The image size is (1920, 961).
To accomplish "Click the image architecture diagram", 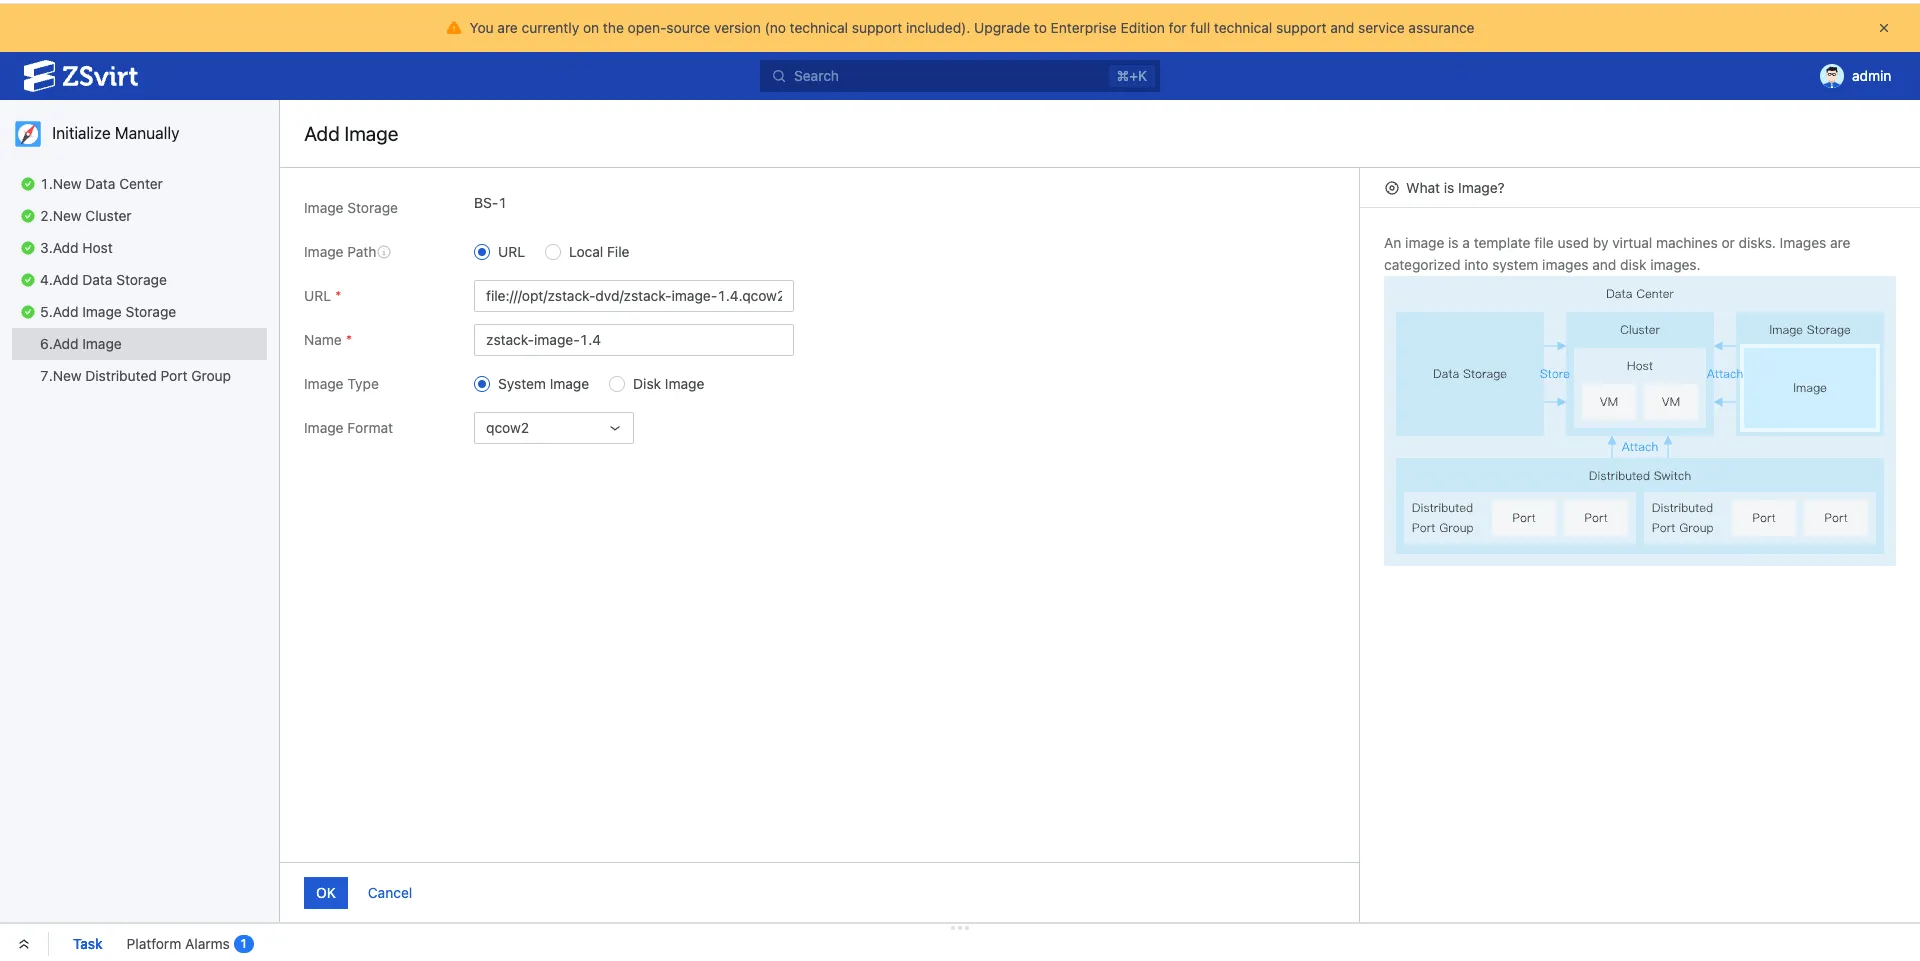I will click(x=1640, y=421).
